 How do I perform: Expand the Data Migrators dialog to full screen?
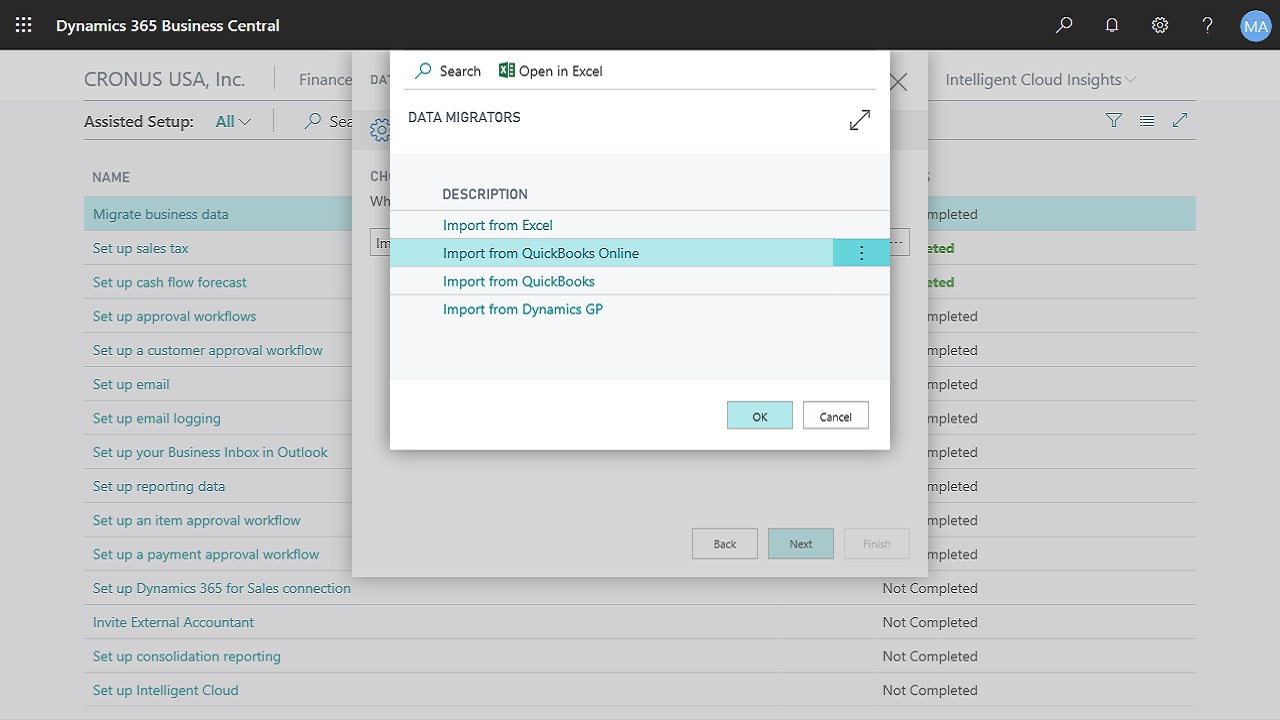(x=860, y=120)
